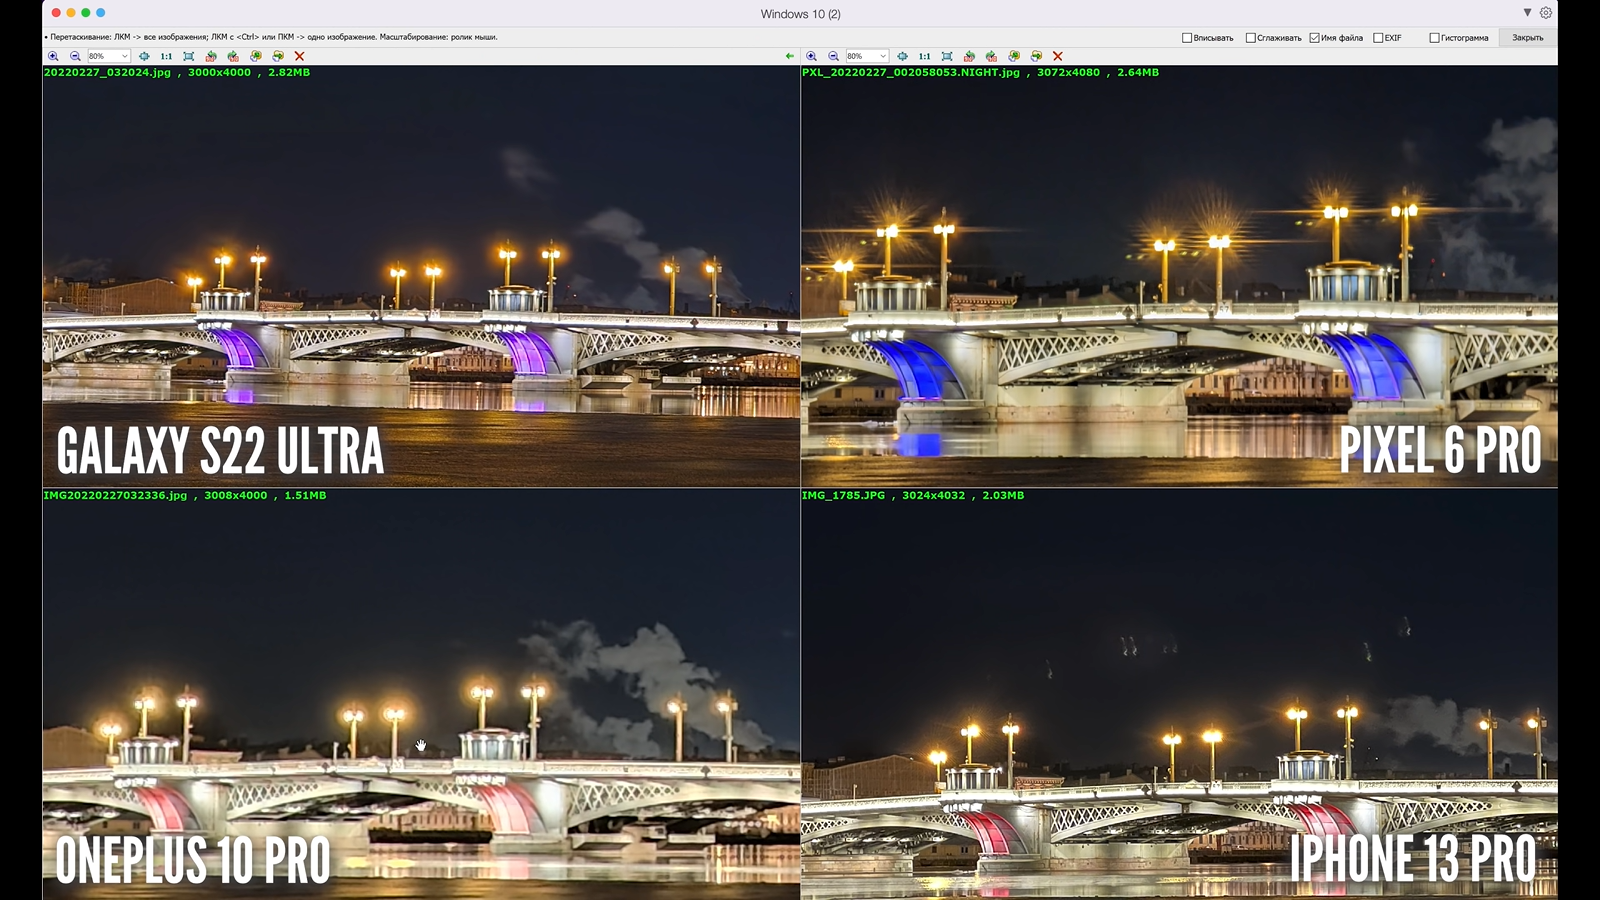
Task: Open the settings gear in the title bar
Action: (x=1546, y=13)
